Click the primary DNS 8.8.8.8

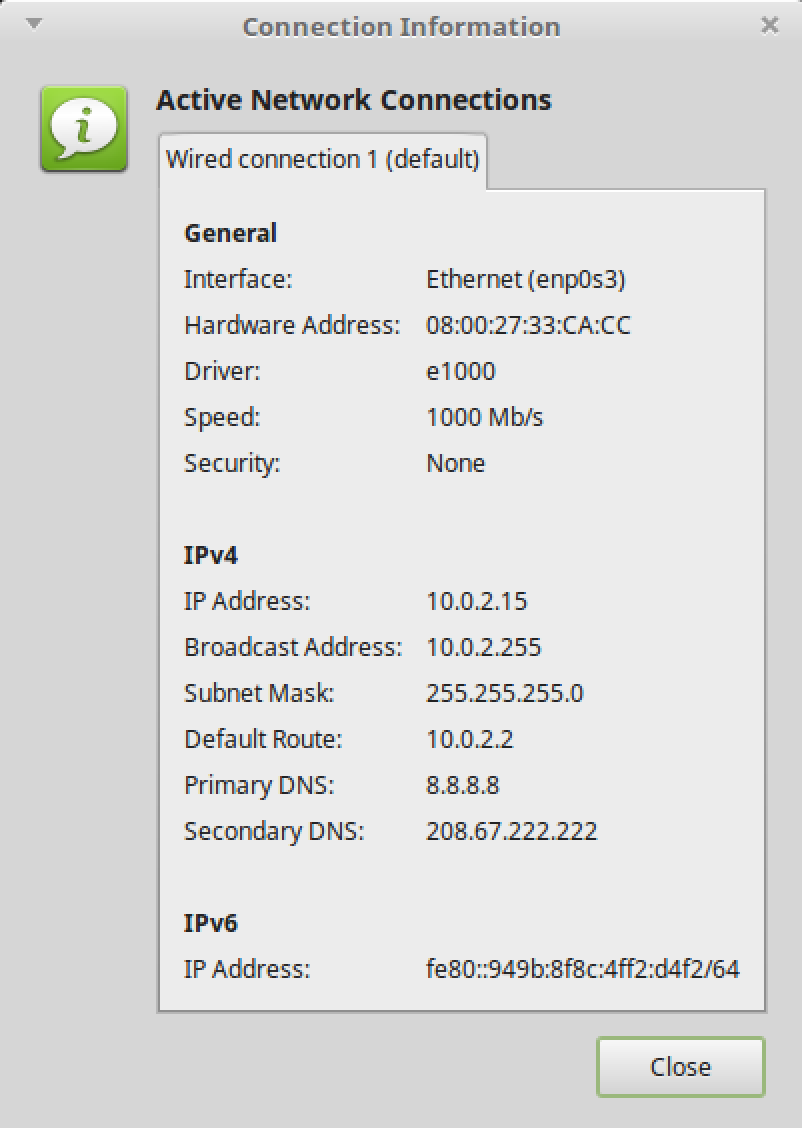462,785
